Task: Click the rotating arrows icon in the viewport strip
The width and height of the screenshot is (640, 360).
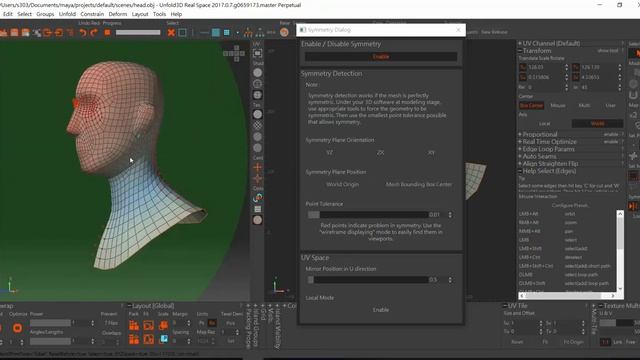Action: (258, 198)
